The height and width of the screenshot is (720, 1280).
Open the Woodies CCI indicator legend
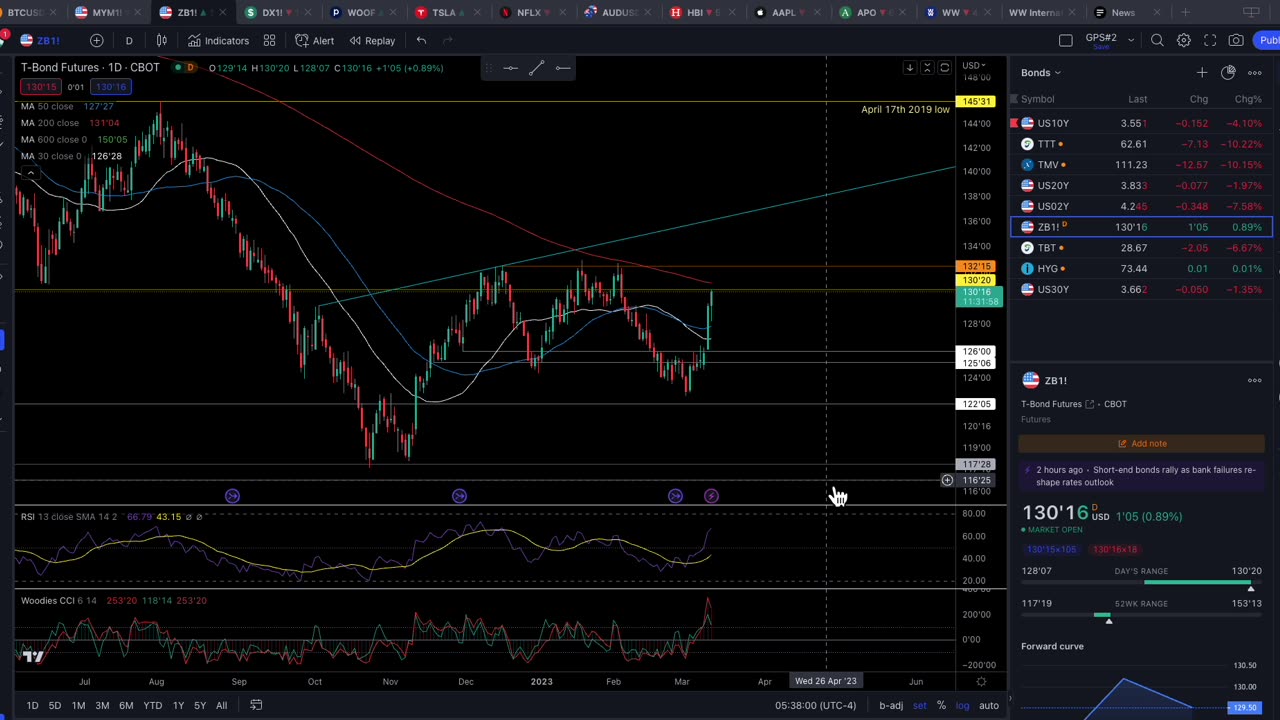(59, 600)
